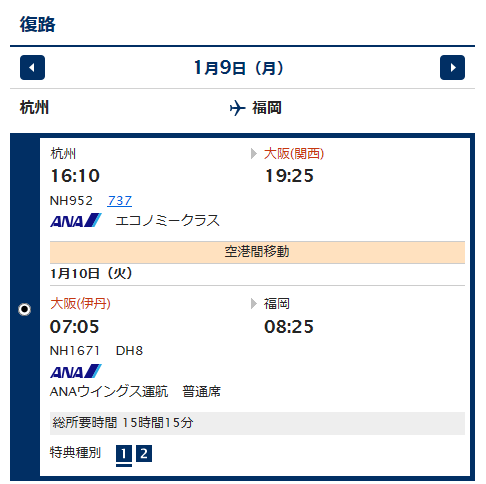Select award type 2 tab
This screenshot has width=486, height=484.
[x=144, y=454]
